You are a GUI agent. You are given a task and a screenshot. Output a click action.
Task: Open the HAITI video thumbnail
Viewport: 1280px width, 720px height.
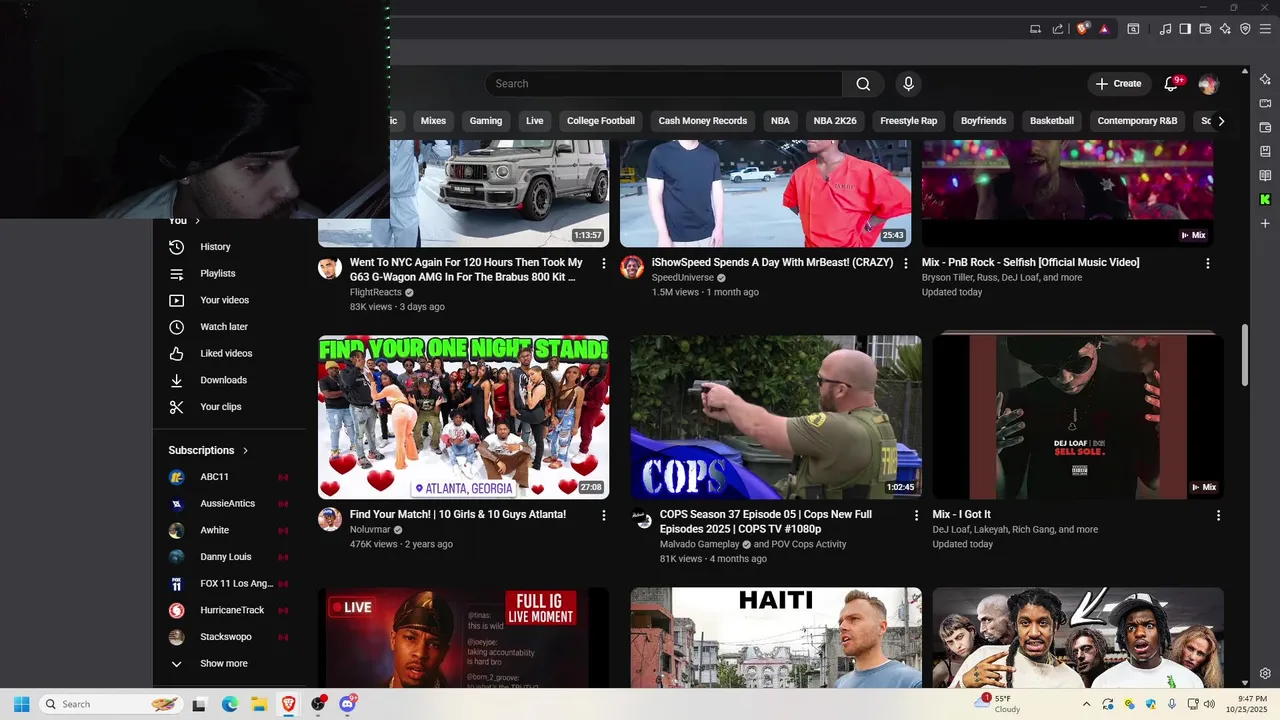coord(776,637)
